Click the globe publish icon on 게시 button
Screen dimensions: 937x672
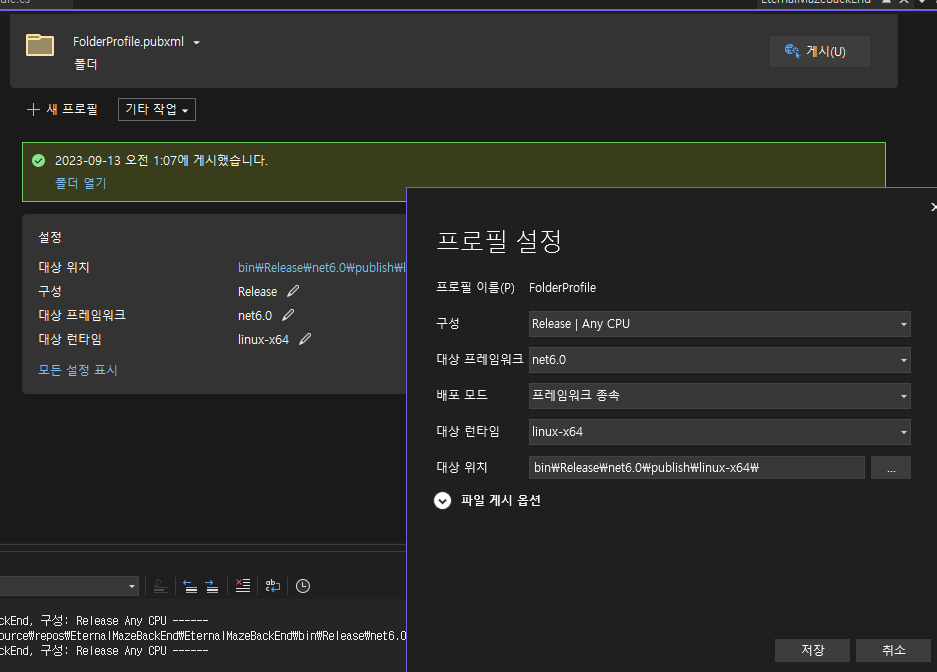pyautogui.click(x=792, y=51)
